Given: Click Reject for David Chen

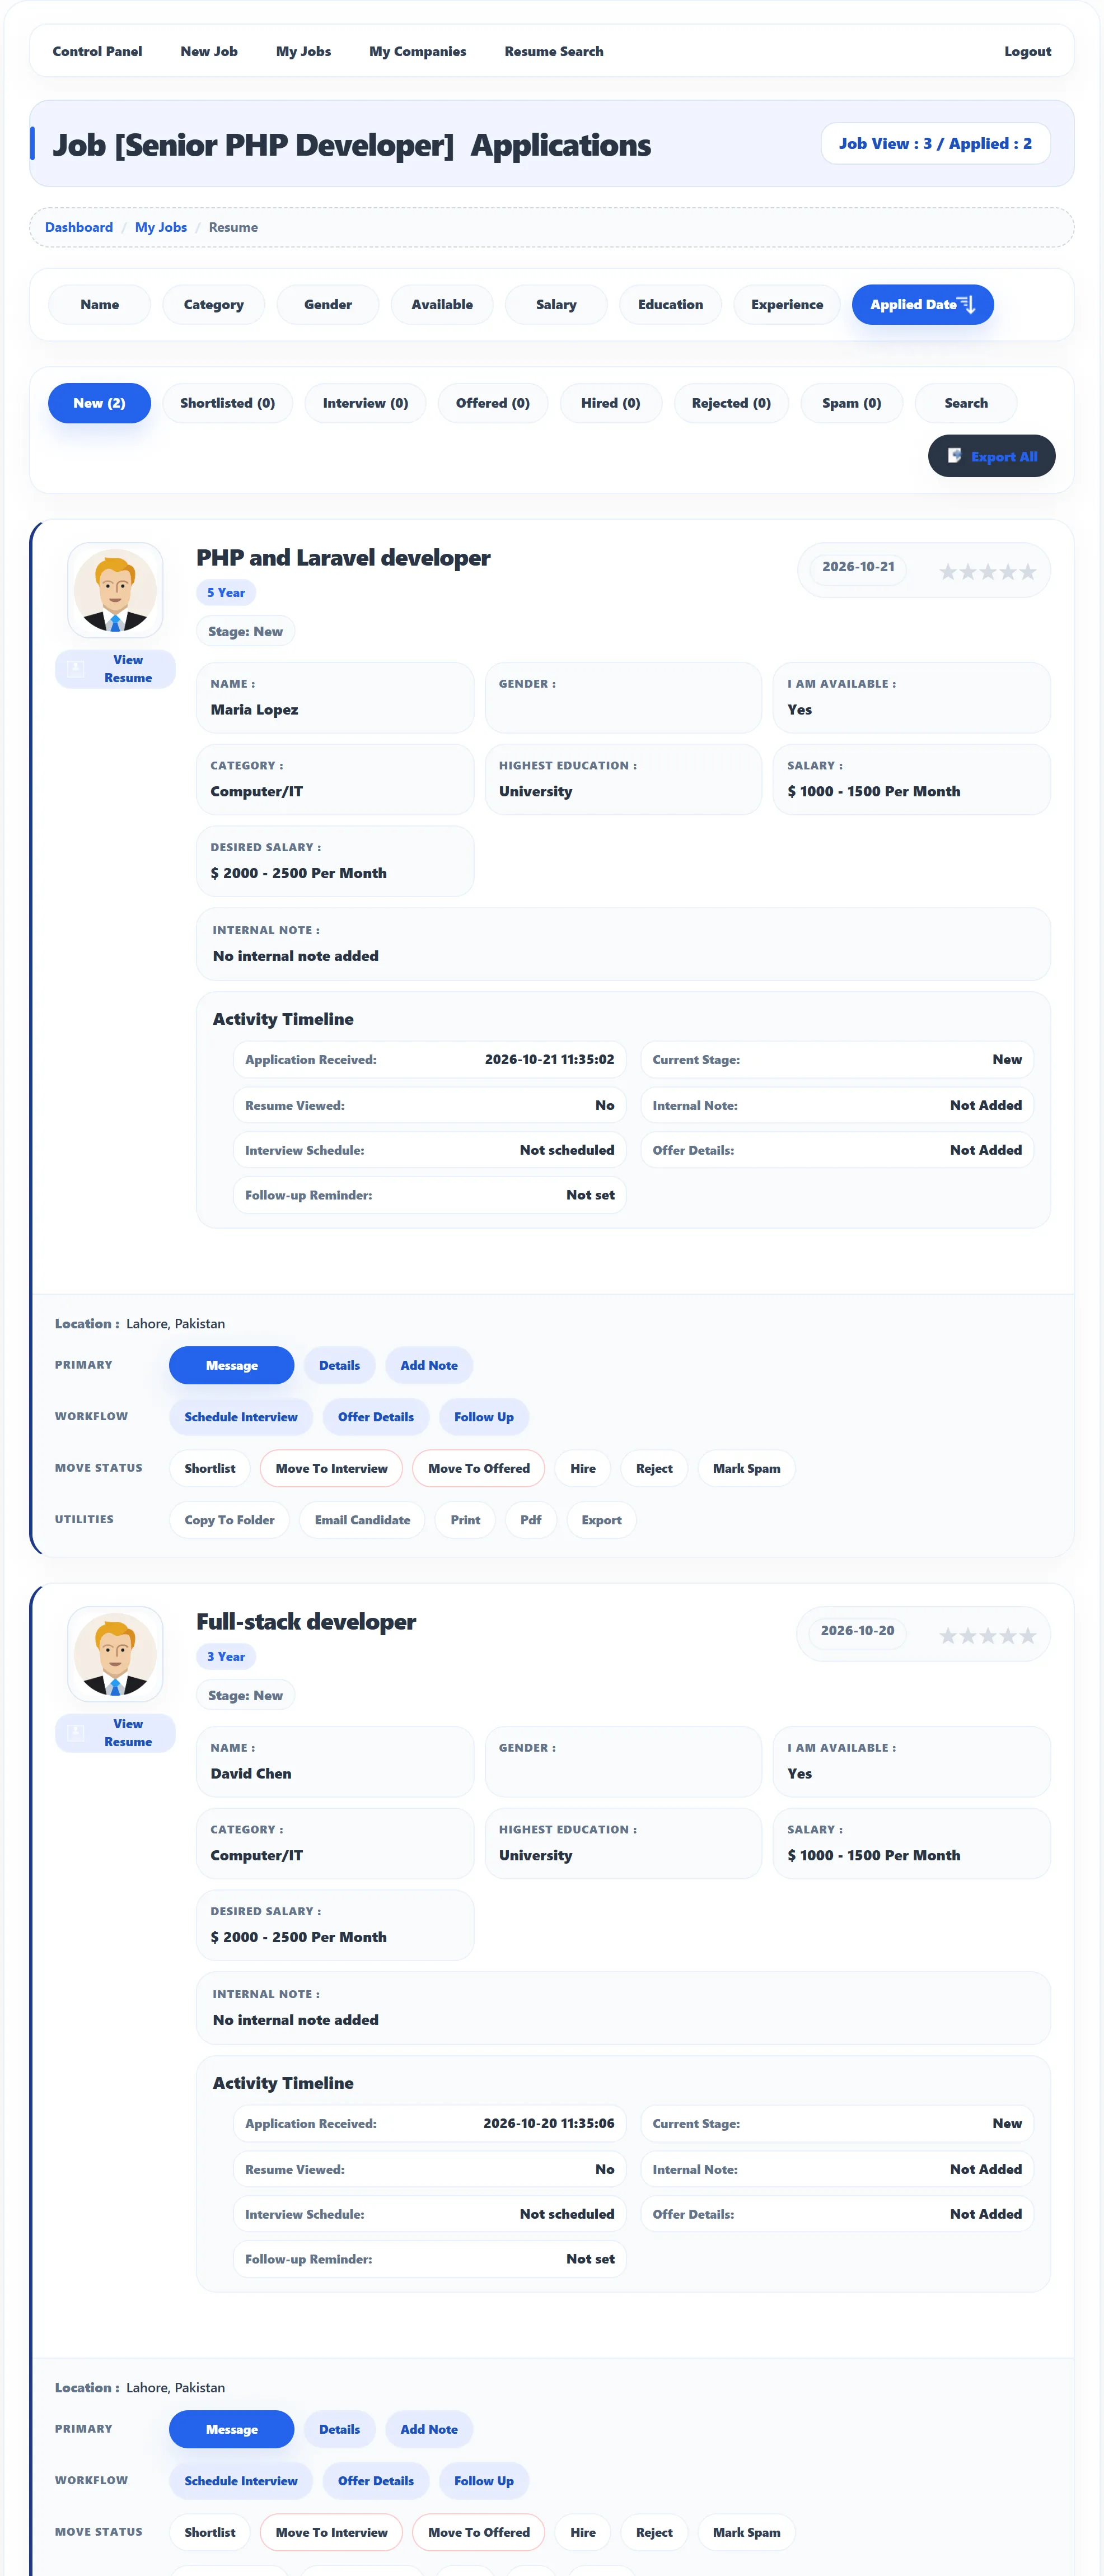Looking at the screenshot, I should 654,2532.
